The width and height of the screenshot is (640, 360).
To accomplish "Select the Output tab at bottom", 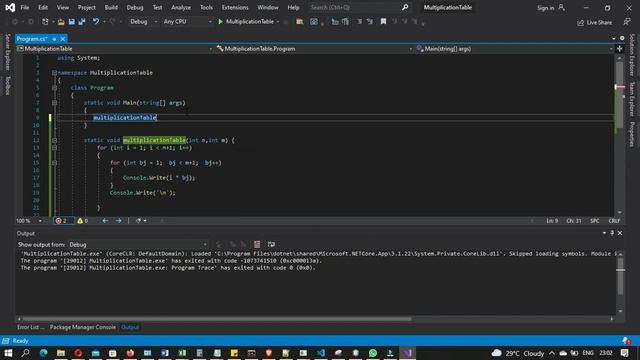I will (x=130, y=327).
